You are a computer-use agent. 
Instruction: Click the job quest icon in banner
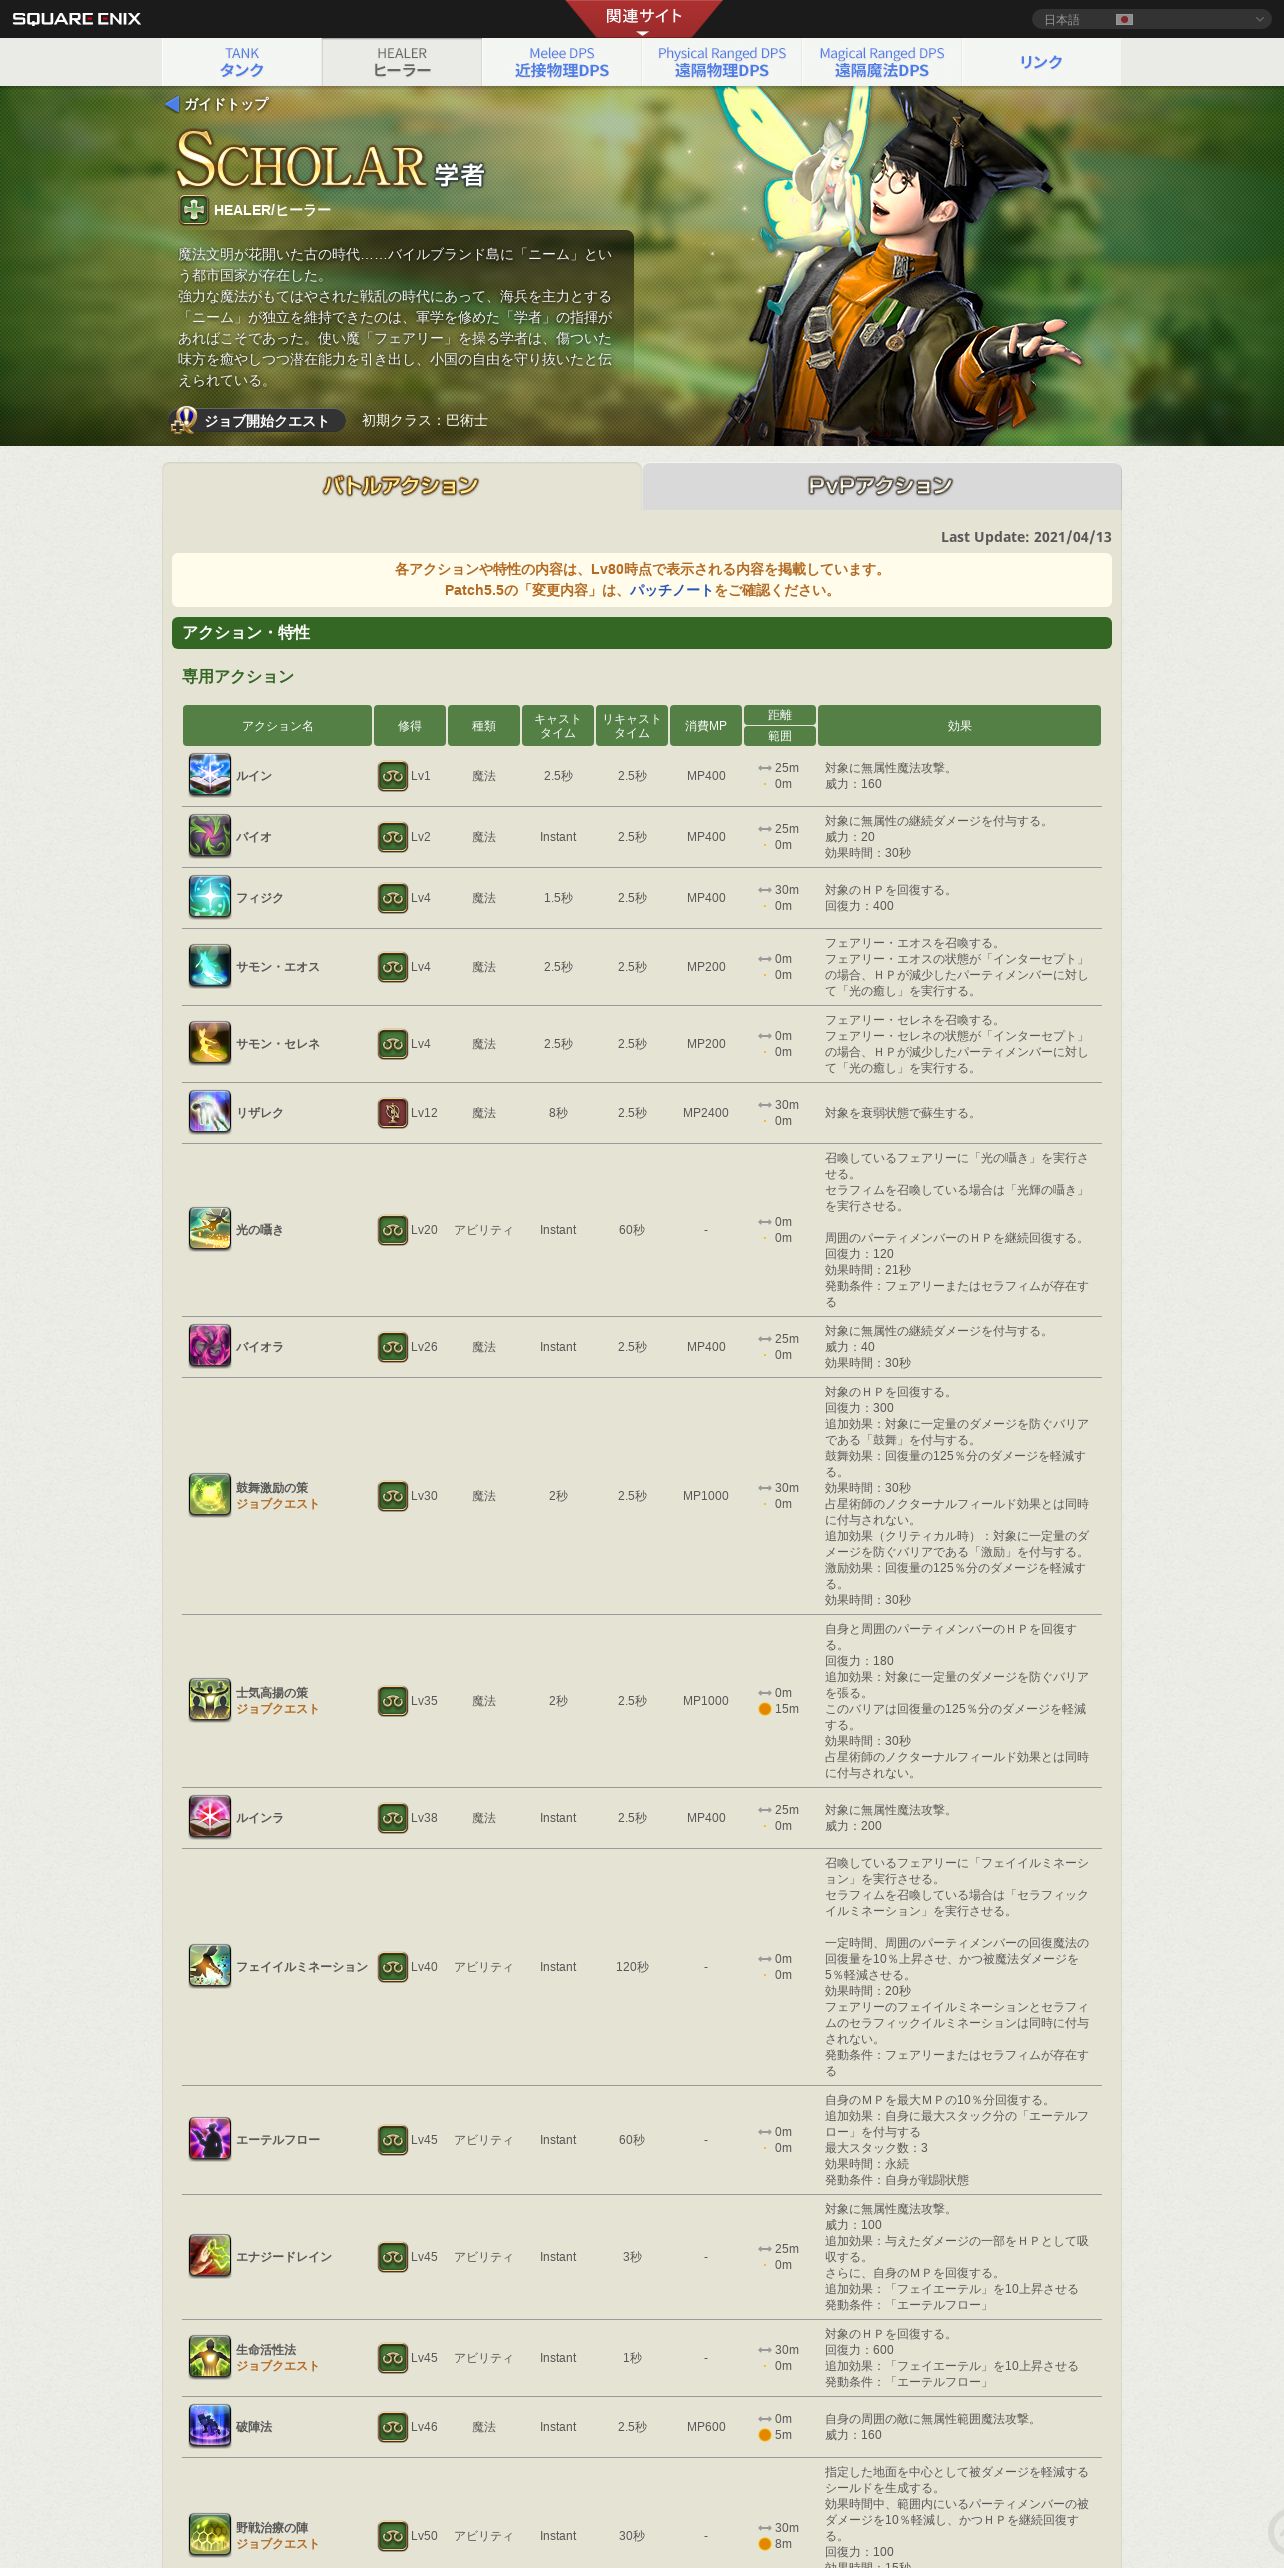pyautogui.click(x=184, y=421)
